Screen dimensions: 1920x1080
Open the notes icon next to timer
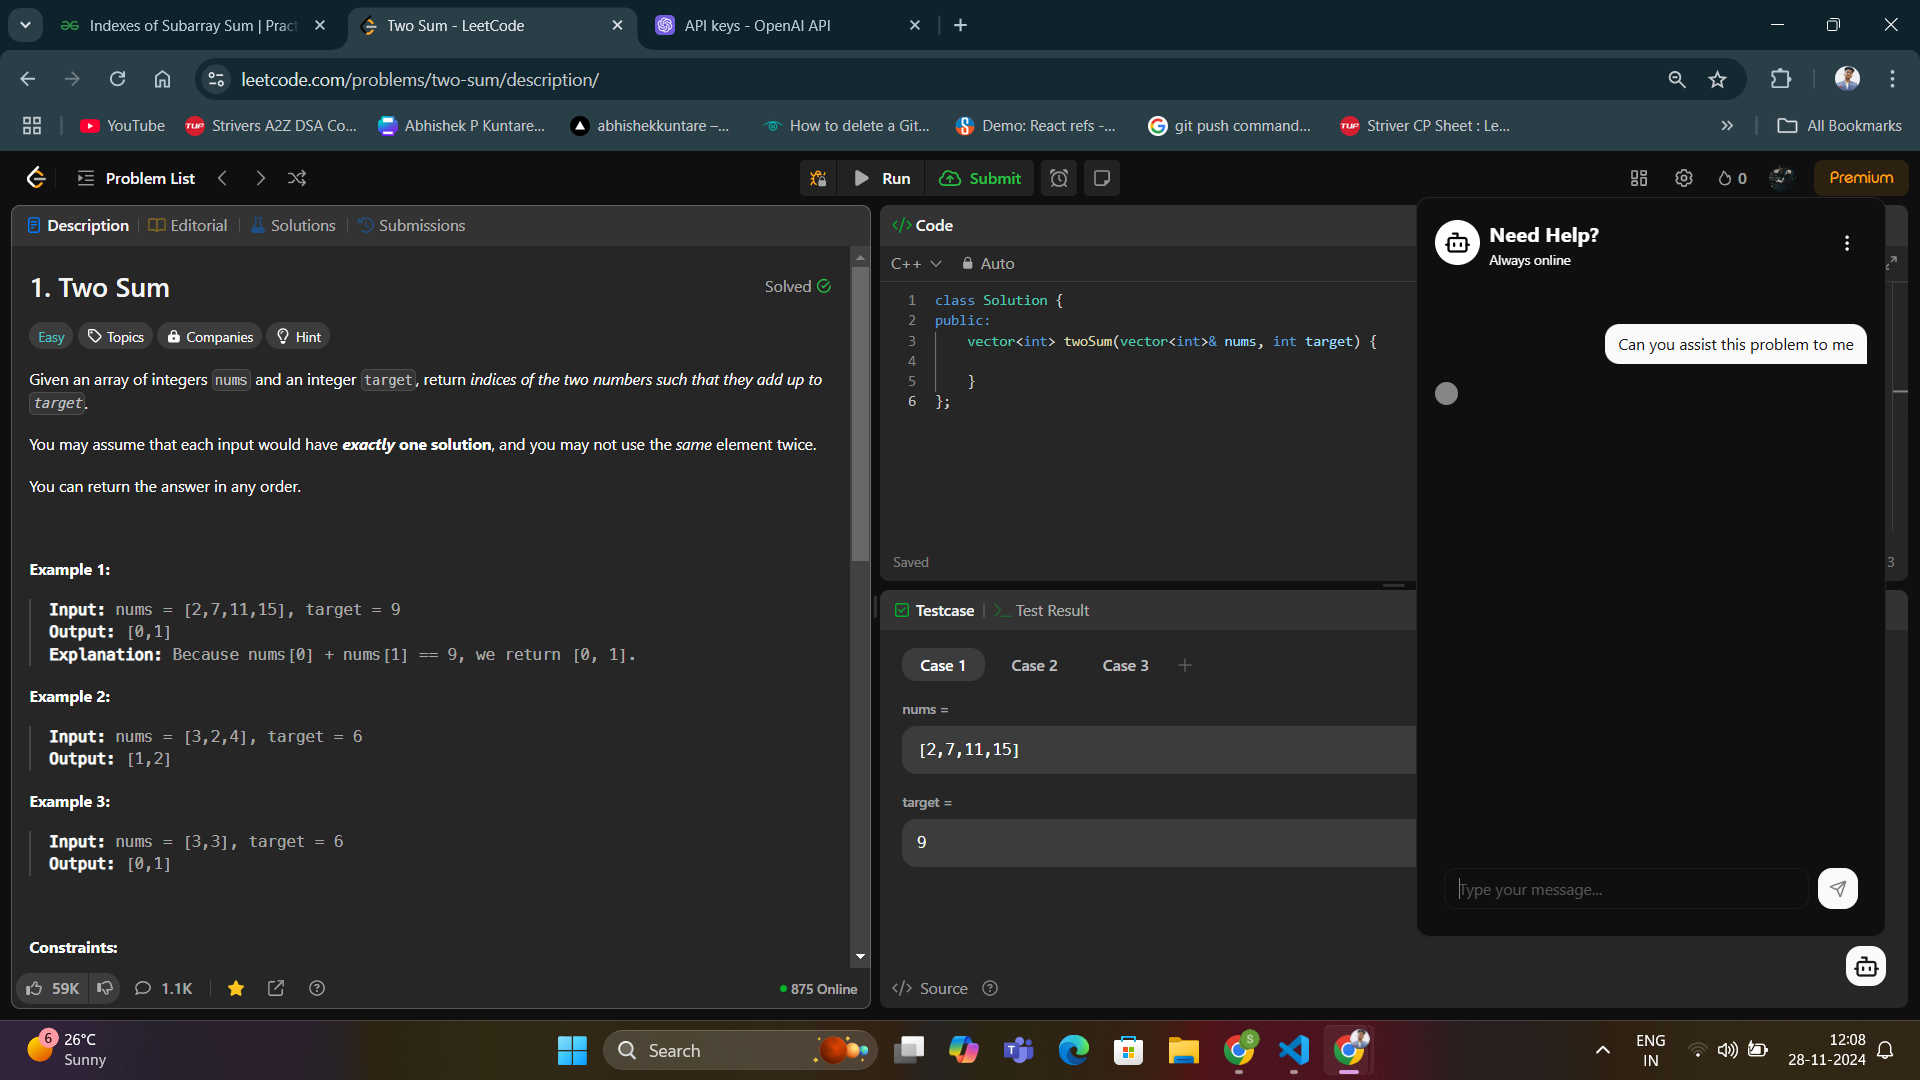(1102, 178)
